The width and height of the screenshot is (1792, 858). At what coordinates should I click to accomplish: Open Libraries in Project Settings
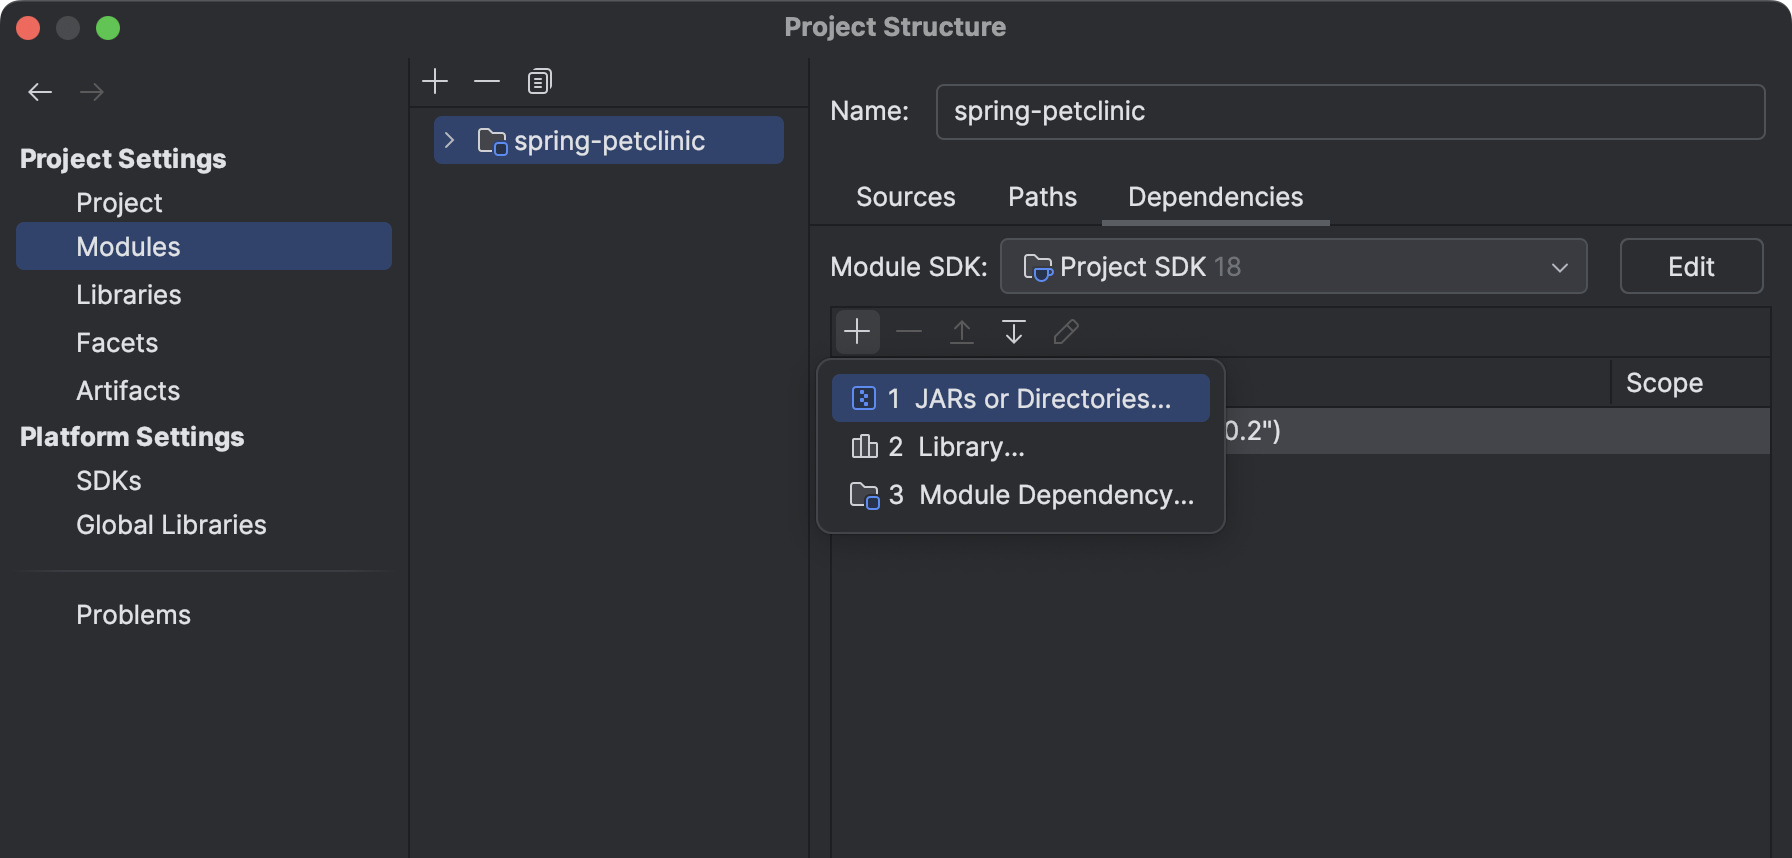click(x=129, y=295)
